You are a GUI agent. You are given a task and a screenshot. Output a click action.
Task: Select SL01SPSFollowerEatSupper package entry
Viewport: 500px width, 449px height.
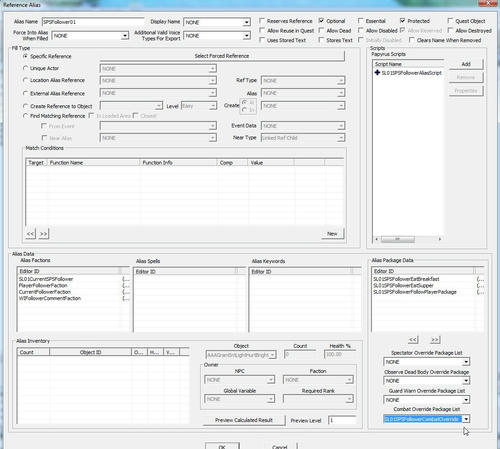point(403,286)
